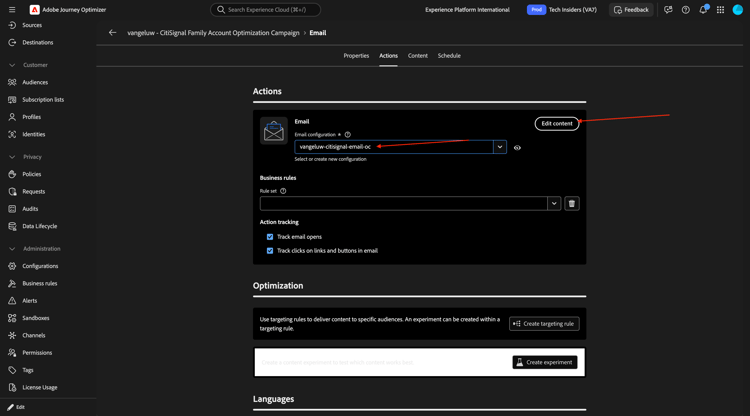Click Create targeting rule button
750x416 pixels.
(544, 324)
